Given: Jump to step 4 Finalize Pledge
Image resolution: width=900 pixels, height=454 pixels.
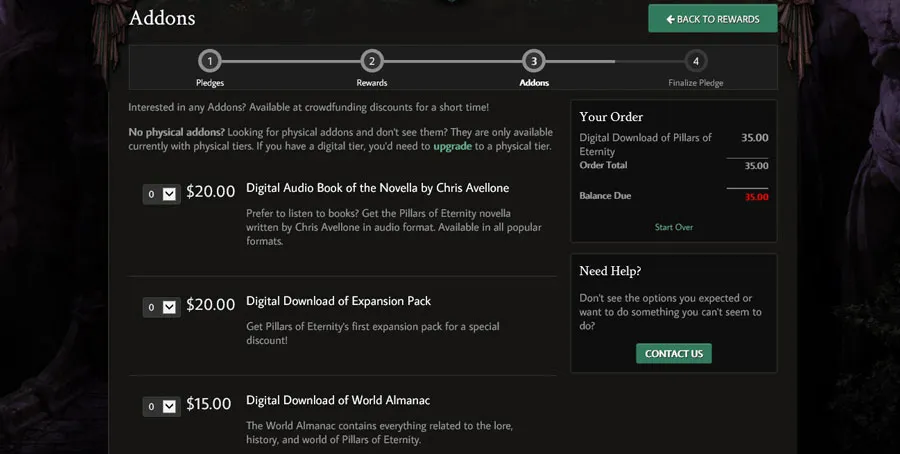Looking at the screenshot, I should click(696, 61).
